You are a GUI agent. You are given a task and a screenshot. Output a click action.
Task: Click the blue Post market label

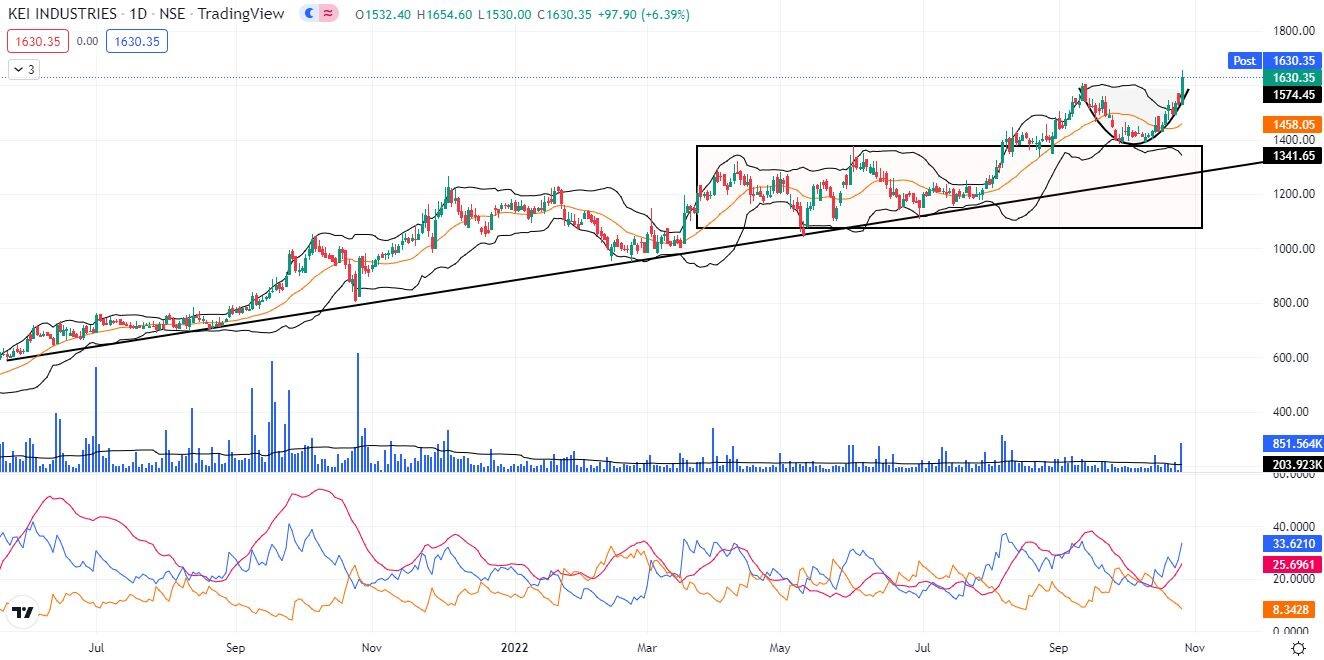click(1244, 61)
